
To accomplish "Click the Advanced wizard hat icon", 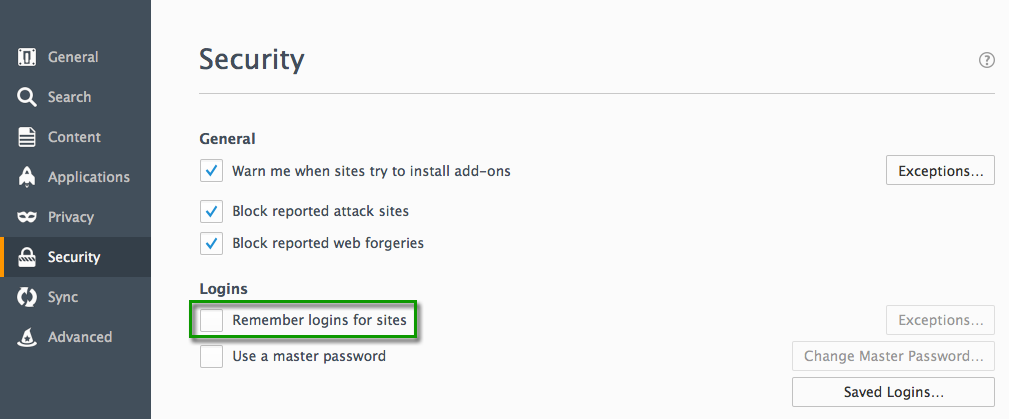I will point(27,337).
